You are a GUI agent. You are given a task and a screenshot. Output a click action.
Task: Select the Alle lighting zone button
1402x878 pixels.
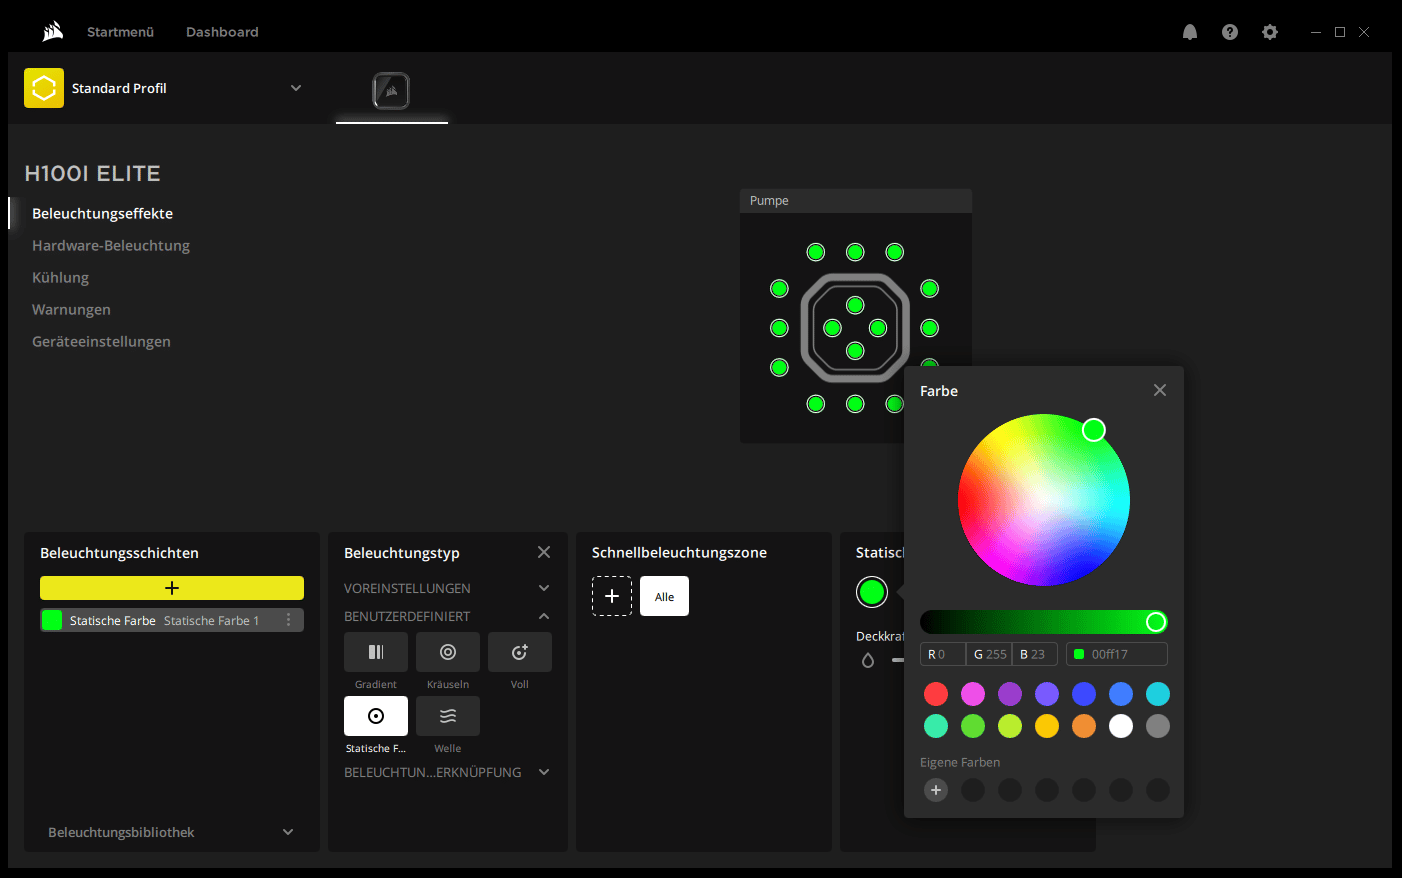point(664,596)
